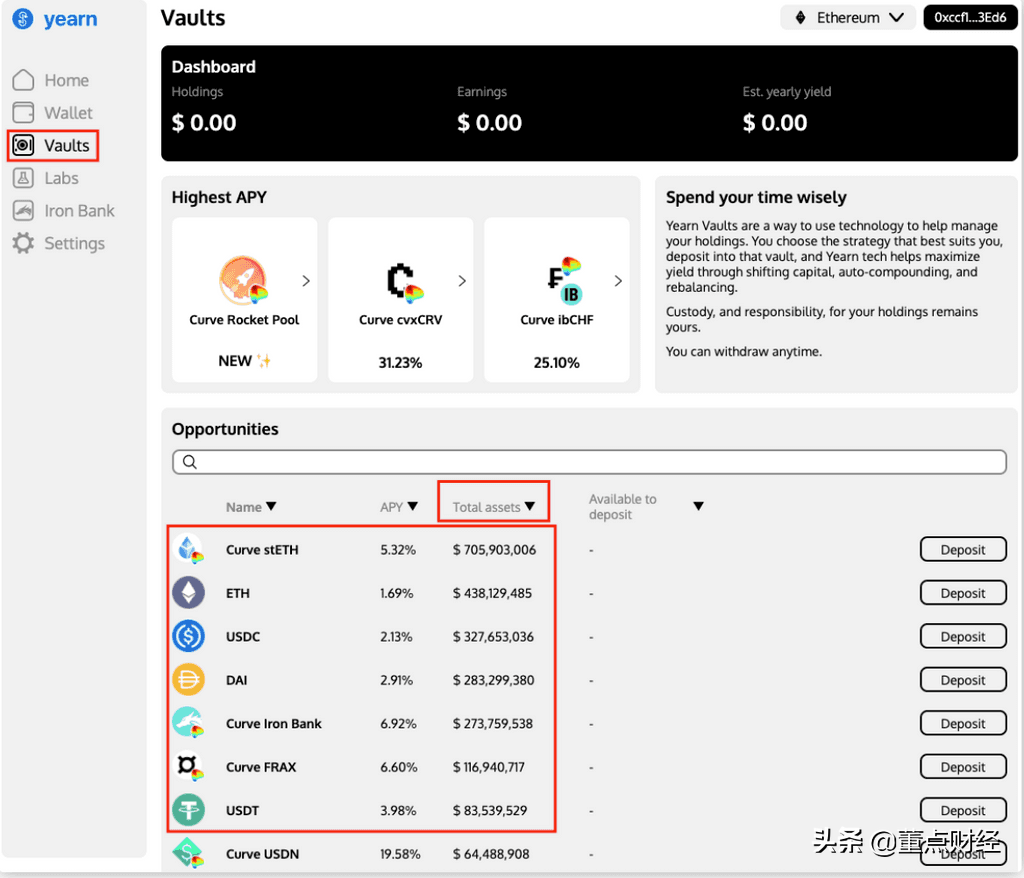
Task: Click the Curve USDN vault name
Action: click(263, 854)
